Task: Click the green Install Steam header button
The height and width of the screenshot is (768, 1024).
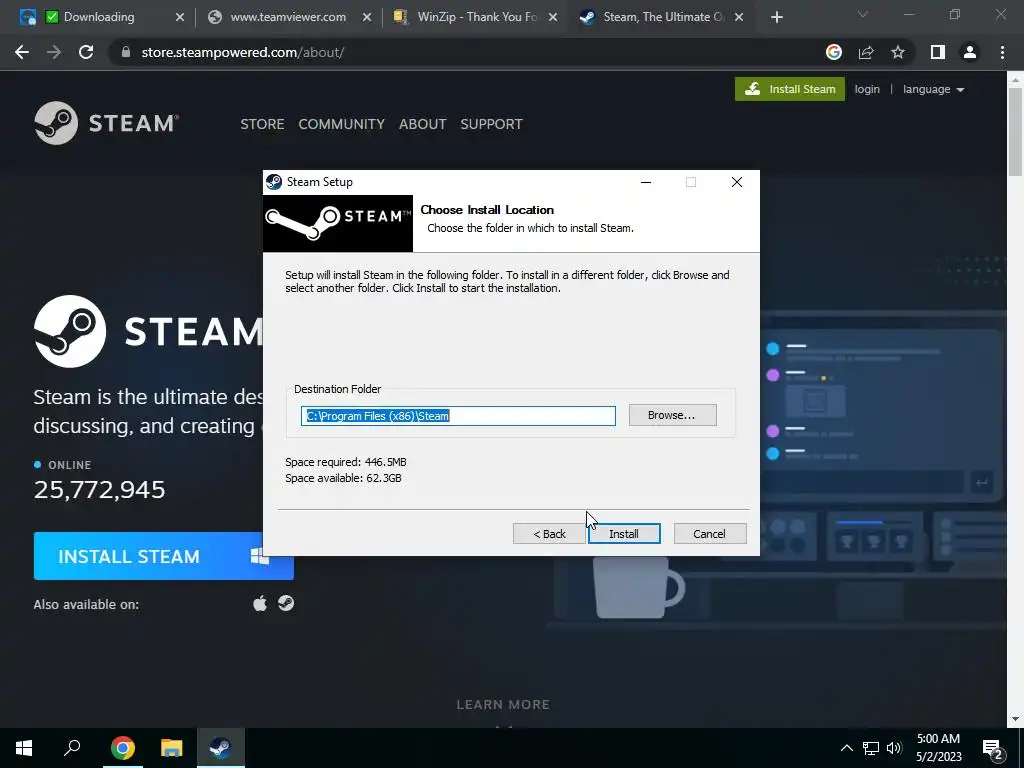Action: coord(790,89)
